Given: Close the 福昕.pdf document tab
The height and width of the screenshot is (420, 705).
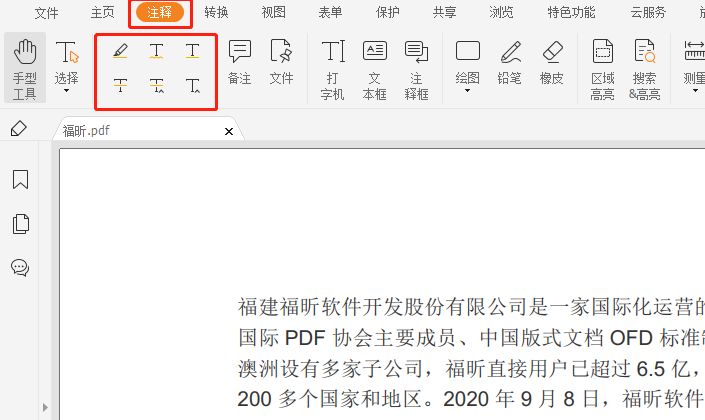Looking at the screenshot, I should tap(229, 131).
